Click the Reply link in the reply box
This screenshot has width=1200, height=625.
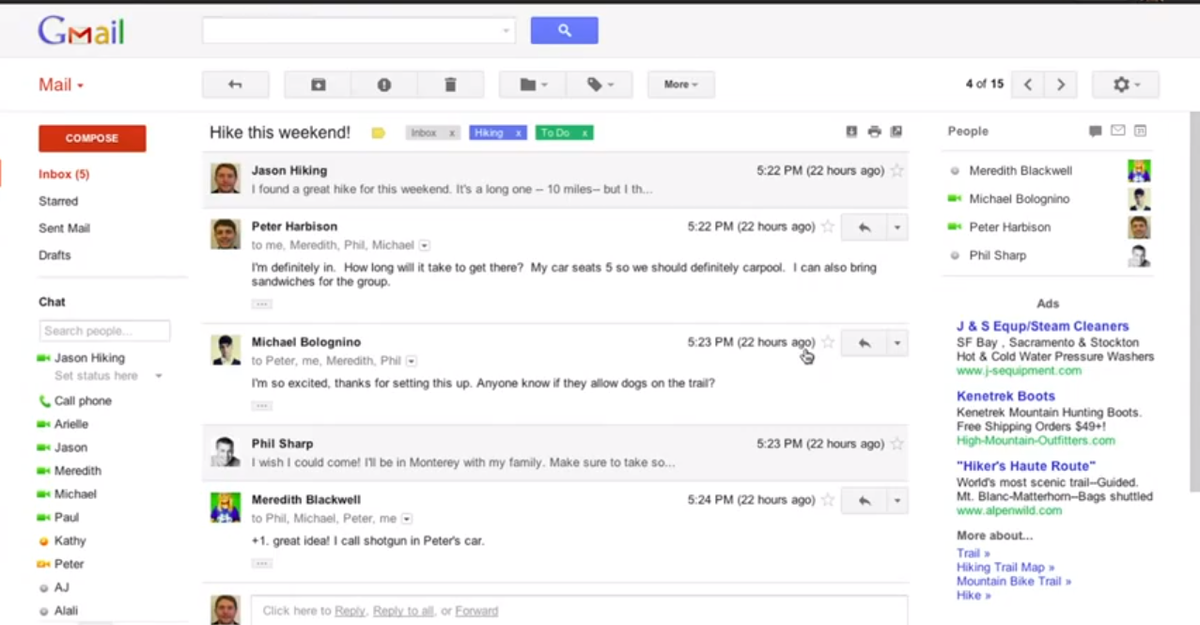tap(350, 611)
